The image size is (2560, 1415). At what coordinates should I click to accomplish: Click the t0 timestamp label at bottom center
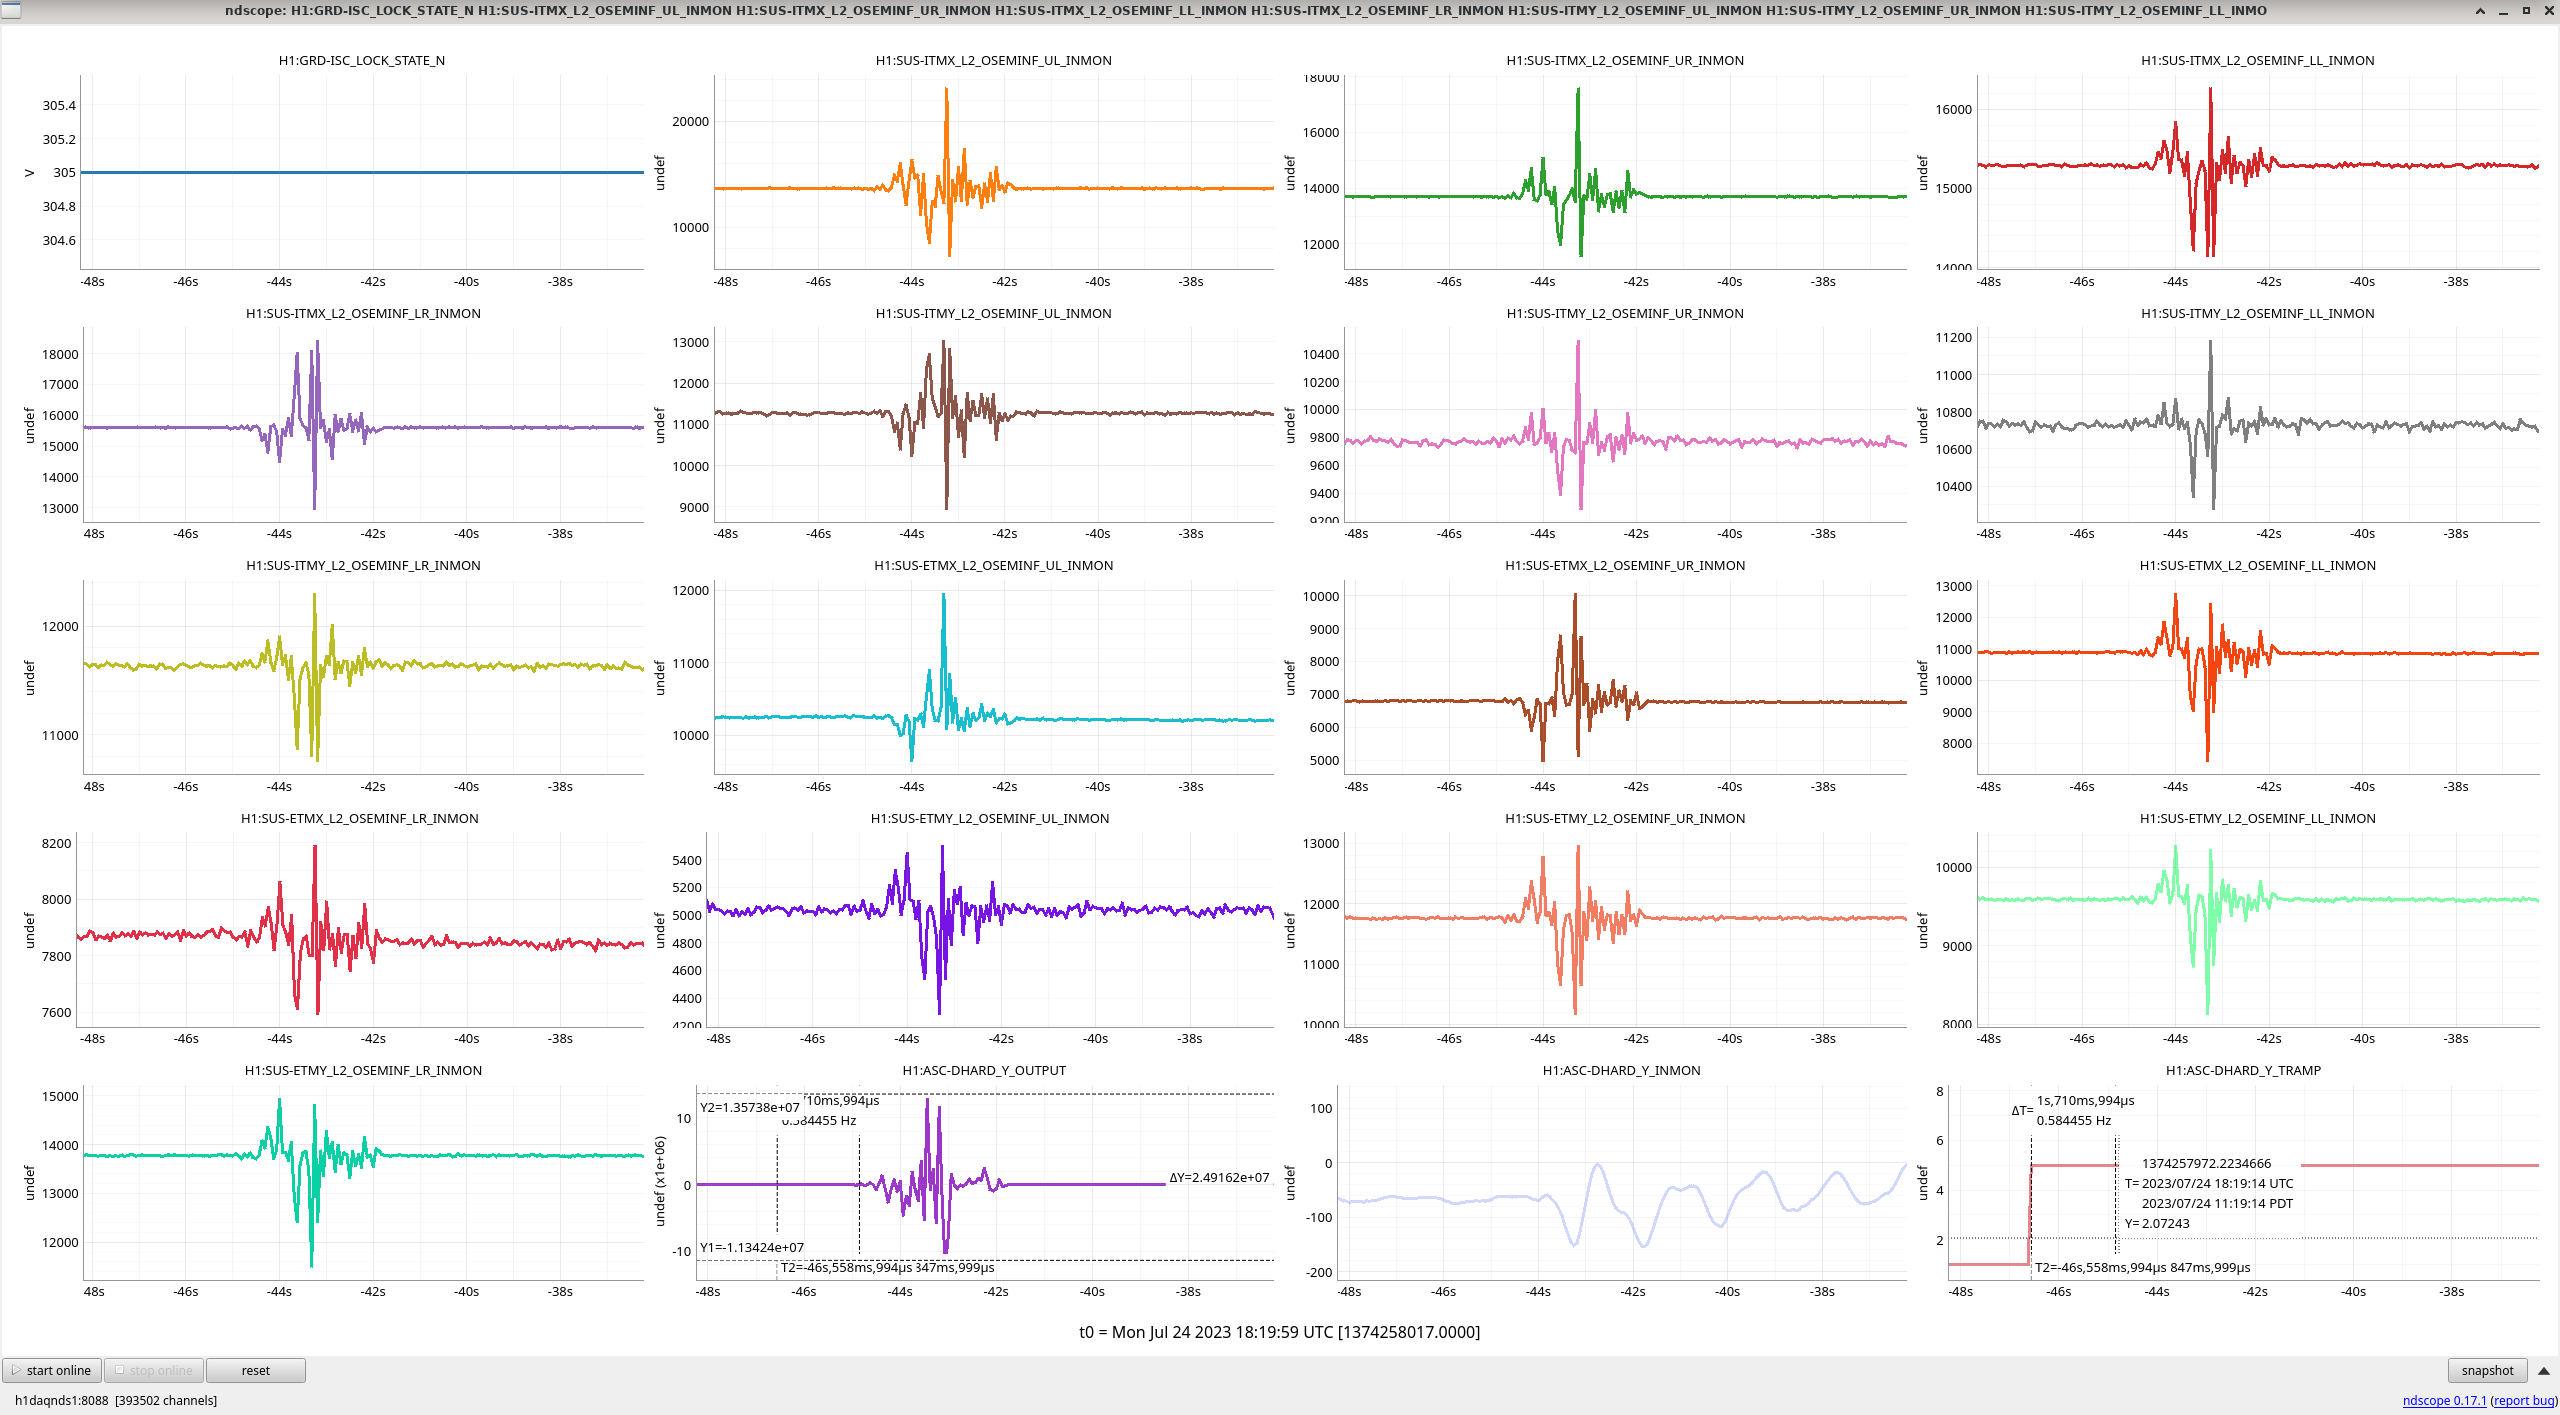click(x=1279, y=1331)
